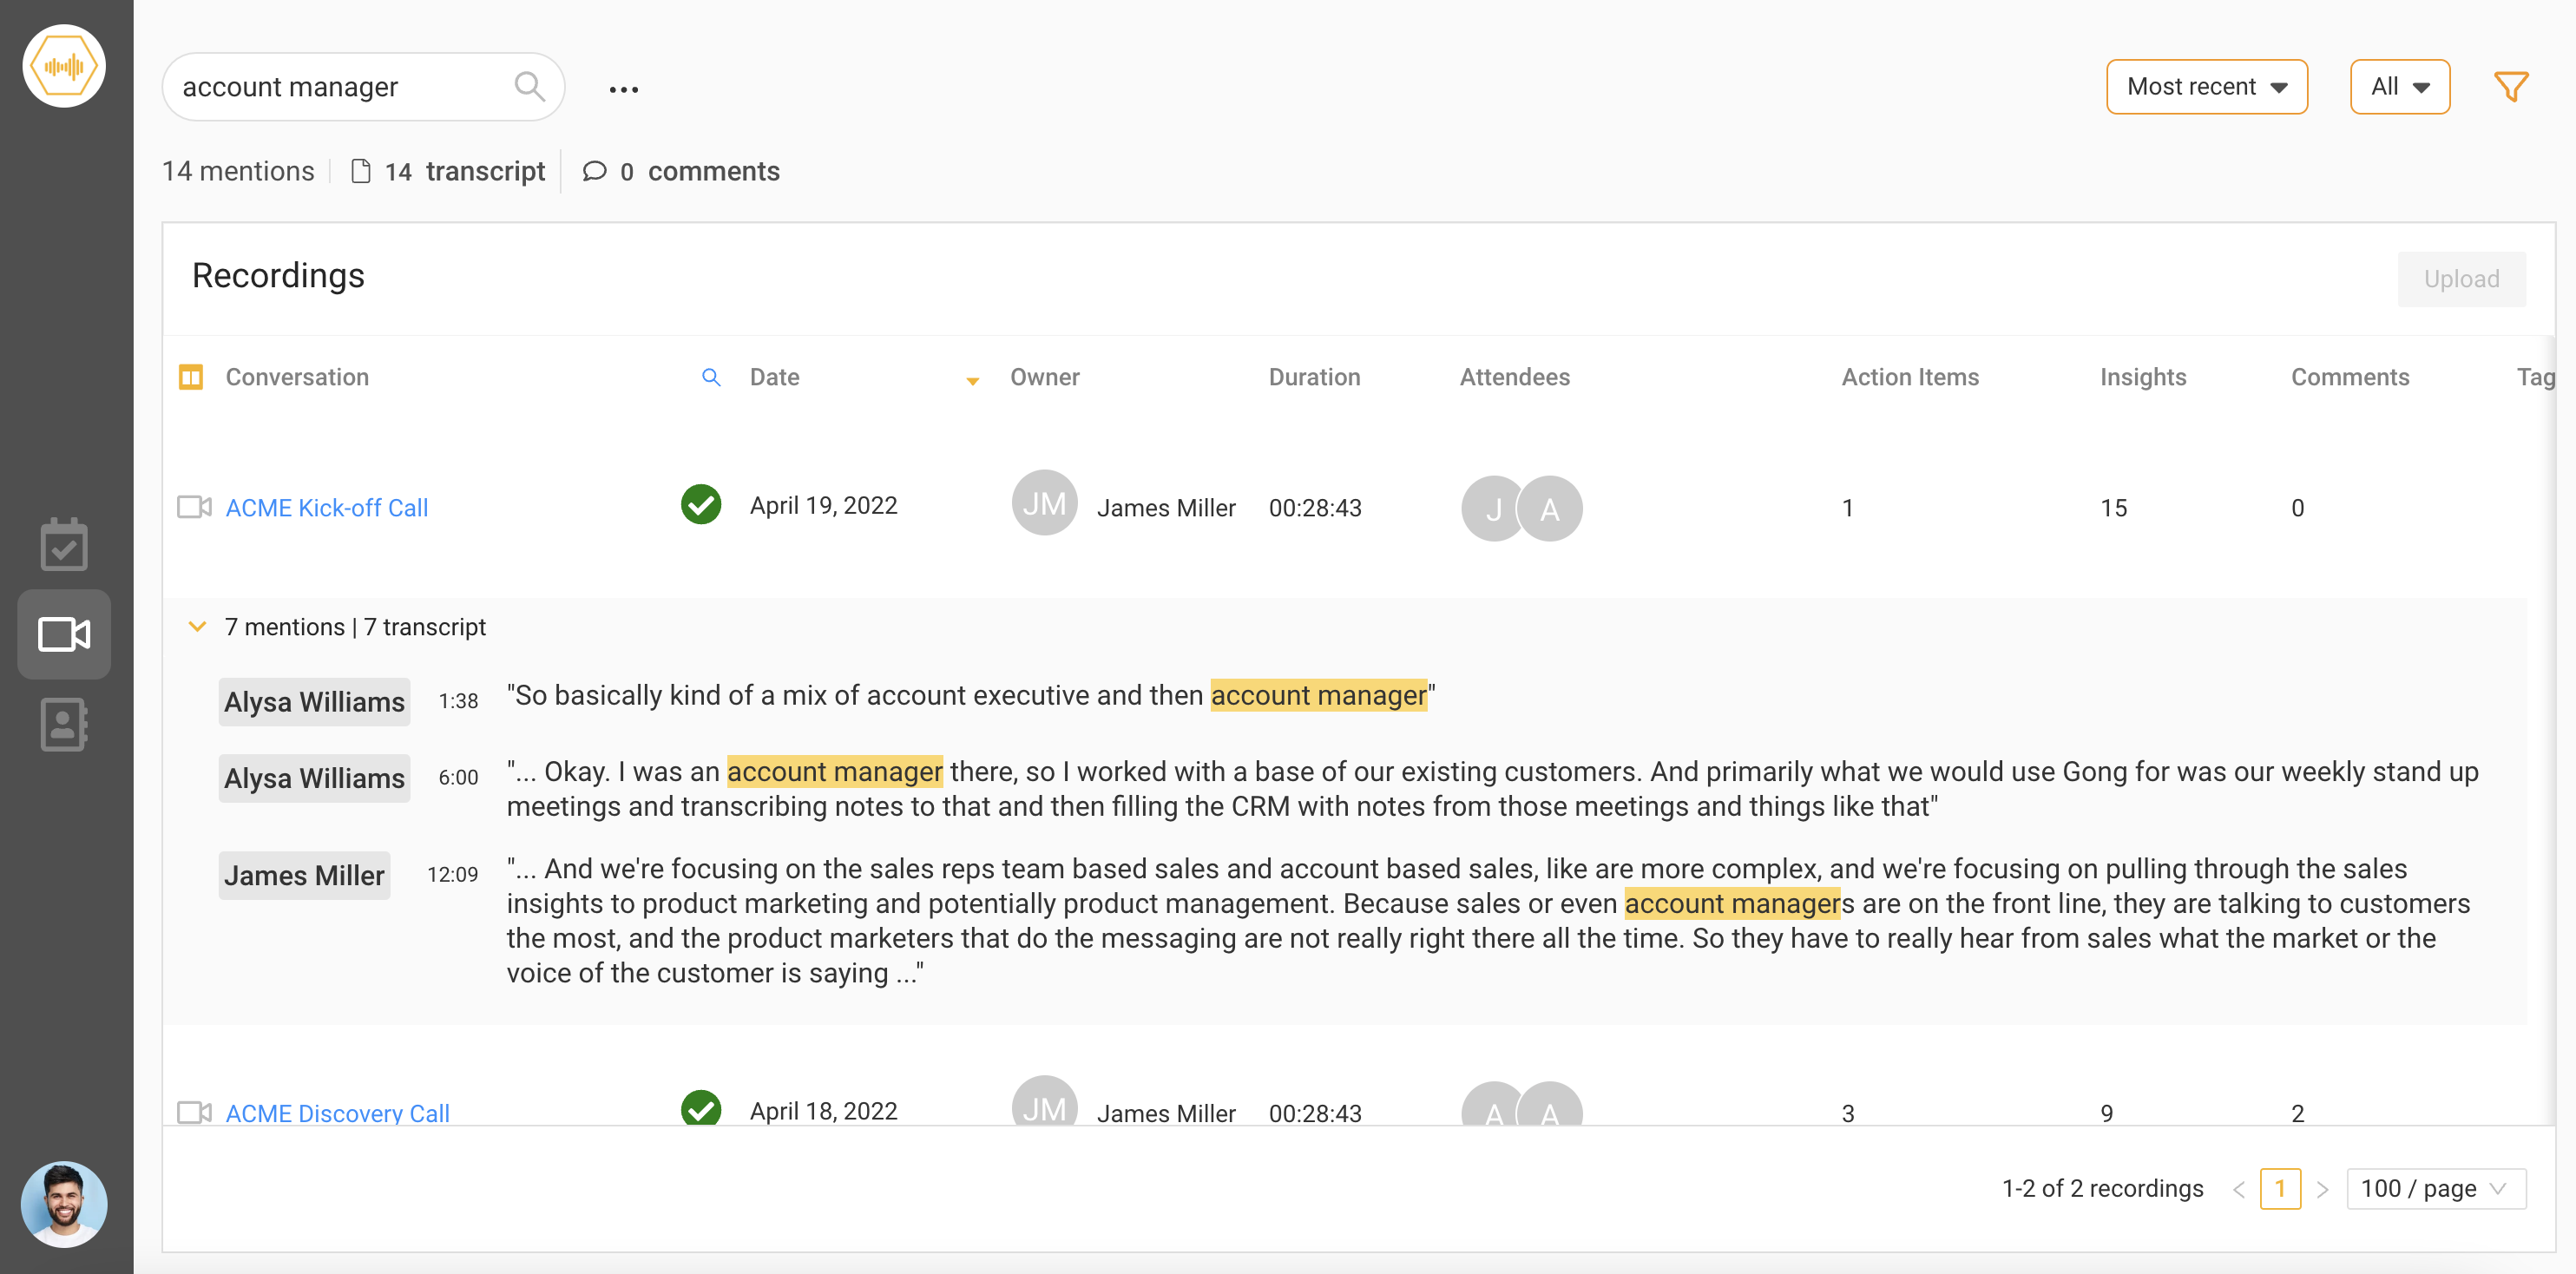This screenshot has height=1274, width=2576.
Task: Open the recordings video sidebar icon
Action: click(64, 634)
